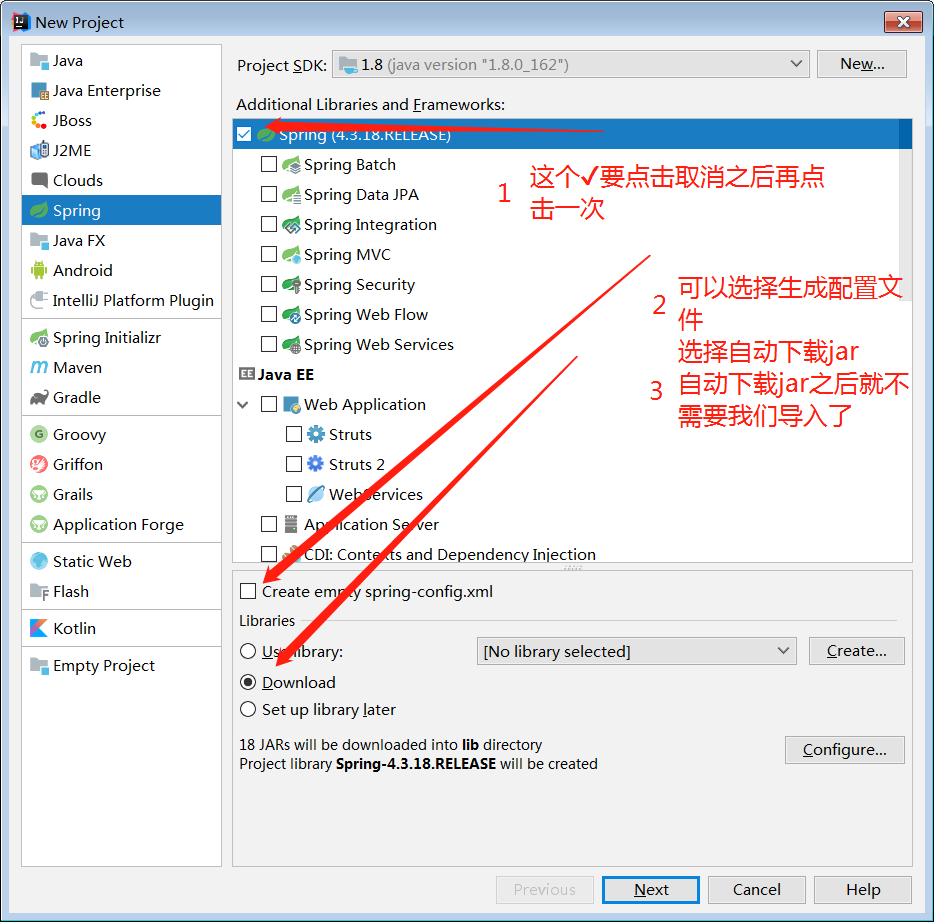This screenshot has height=922, width=934.
Task: Select the Use library radio button
Action: (248, 651)
